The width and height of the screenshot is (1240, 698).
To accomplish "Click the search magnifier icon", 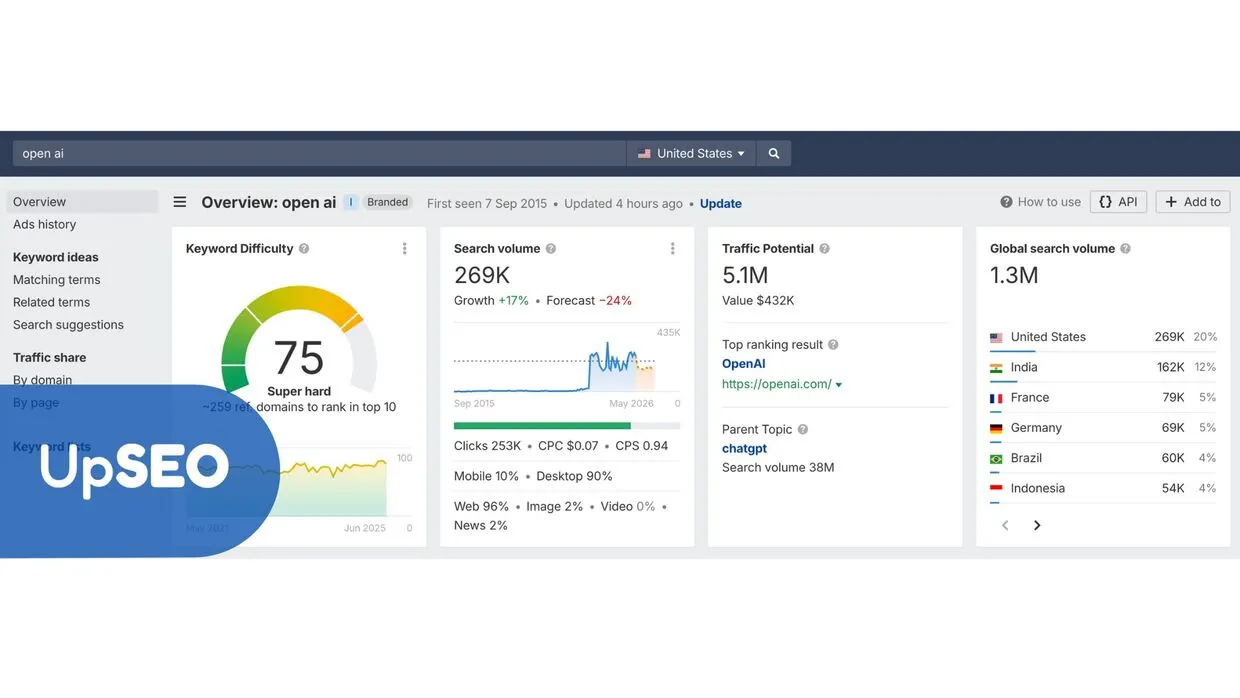I will [772, 152].
